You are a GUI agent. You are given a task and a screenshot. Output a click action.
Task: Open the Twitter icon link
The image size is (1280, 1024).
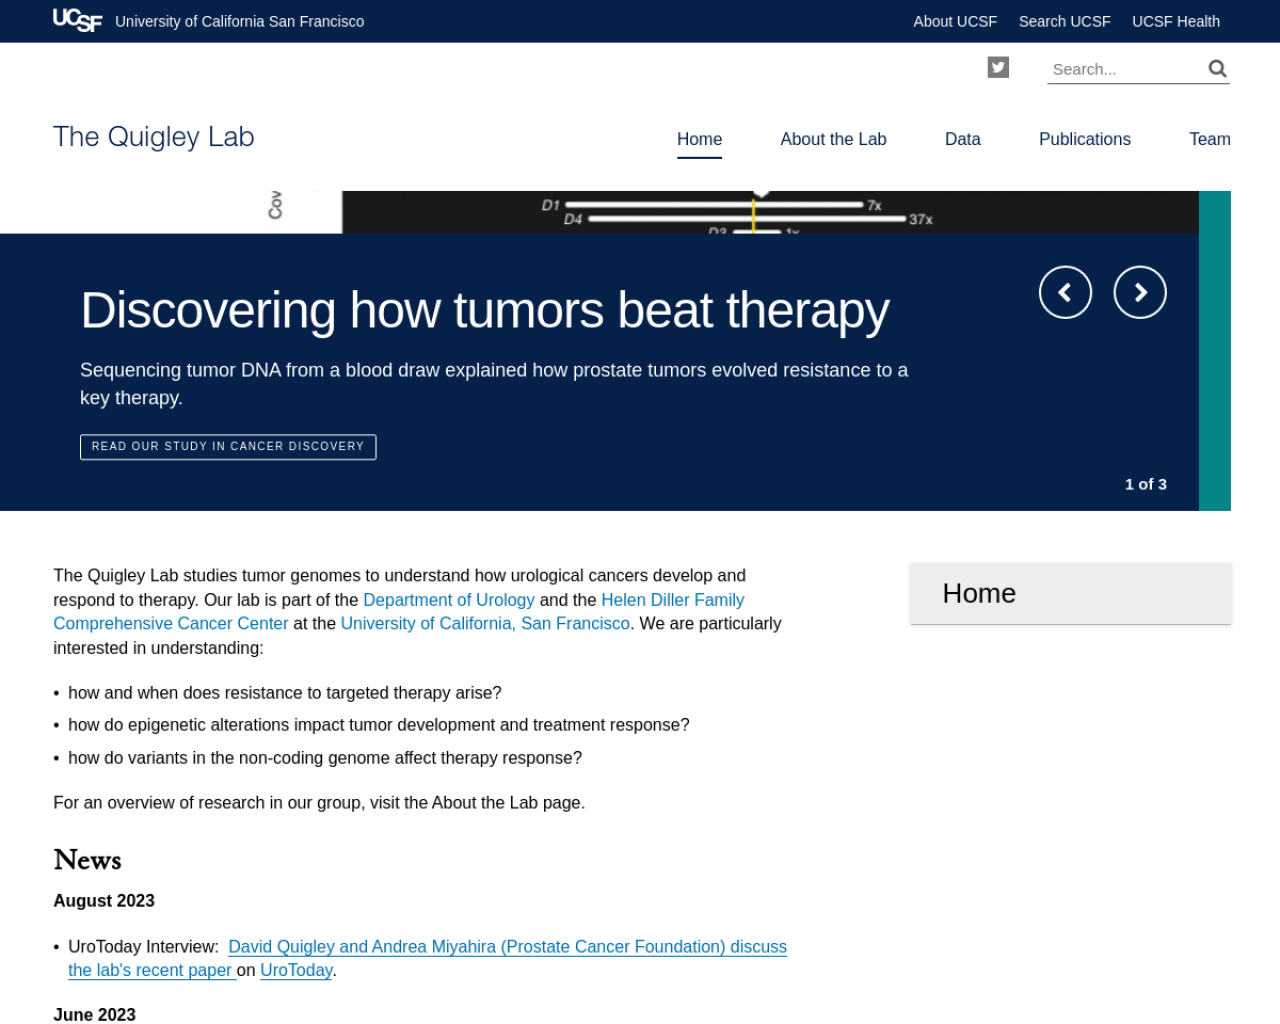pos(998,67)
